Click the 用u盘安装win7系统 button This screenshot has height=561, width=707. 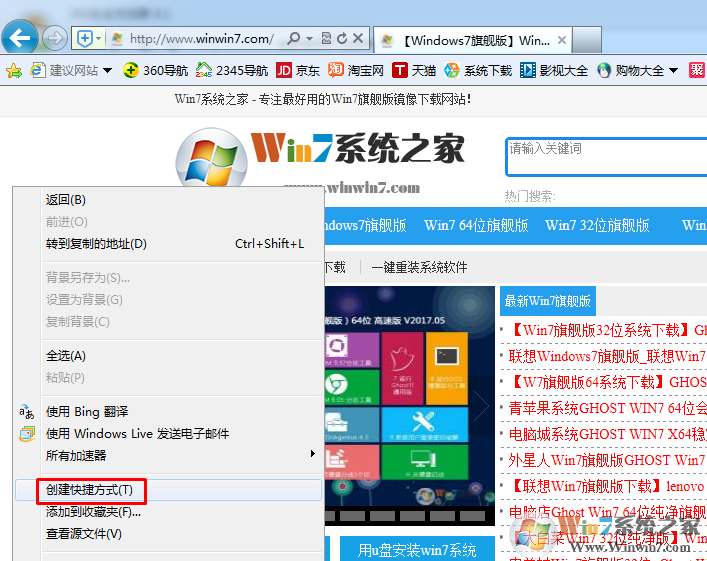click(418, 550)
